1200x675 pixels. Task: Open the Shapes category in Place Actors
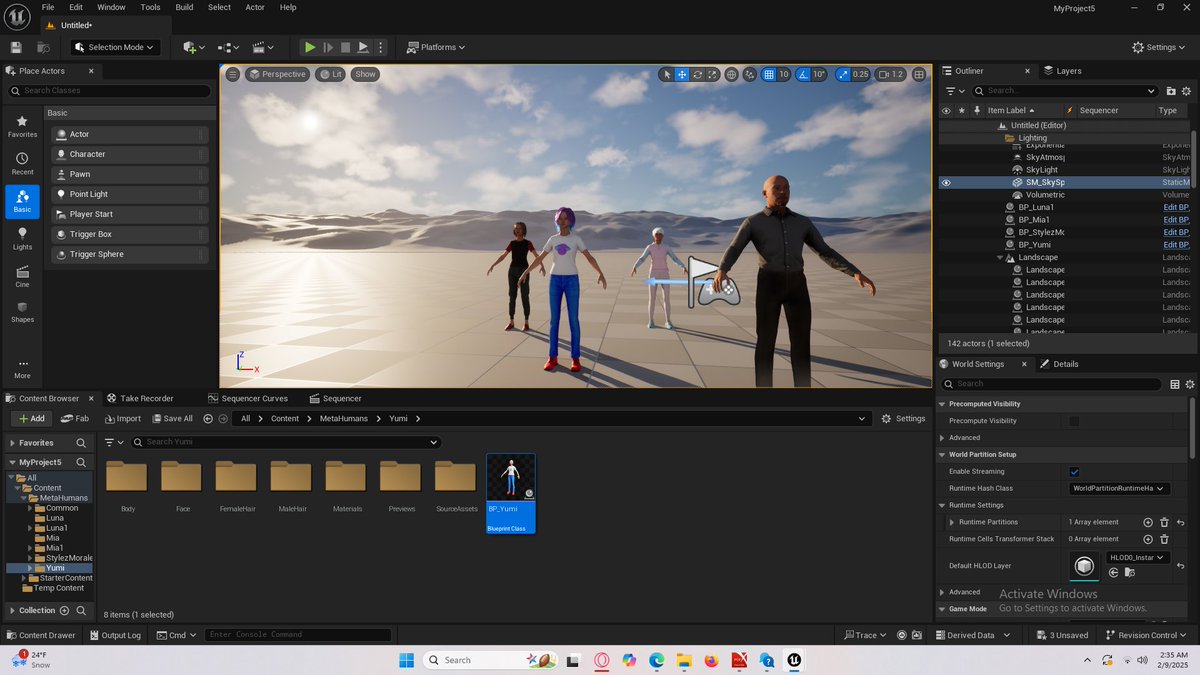click(22, 312)
